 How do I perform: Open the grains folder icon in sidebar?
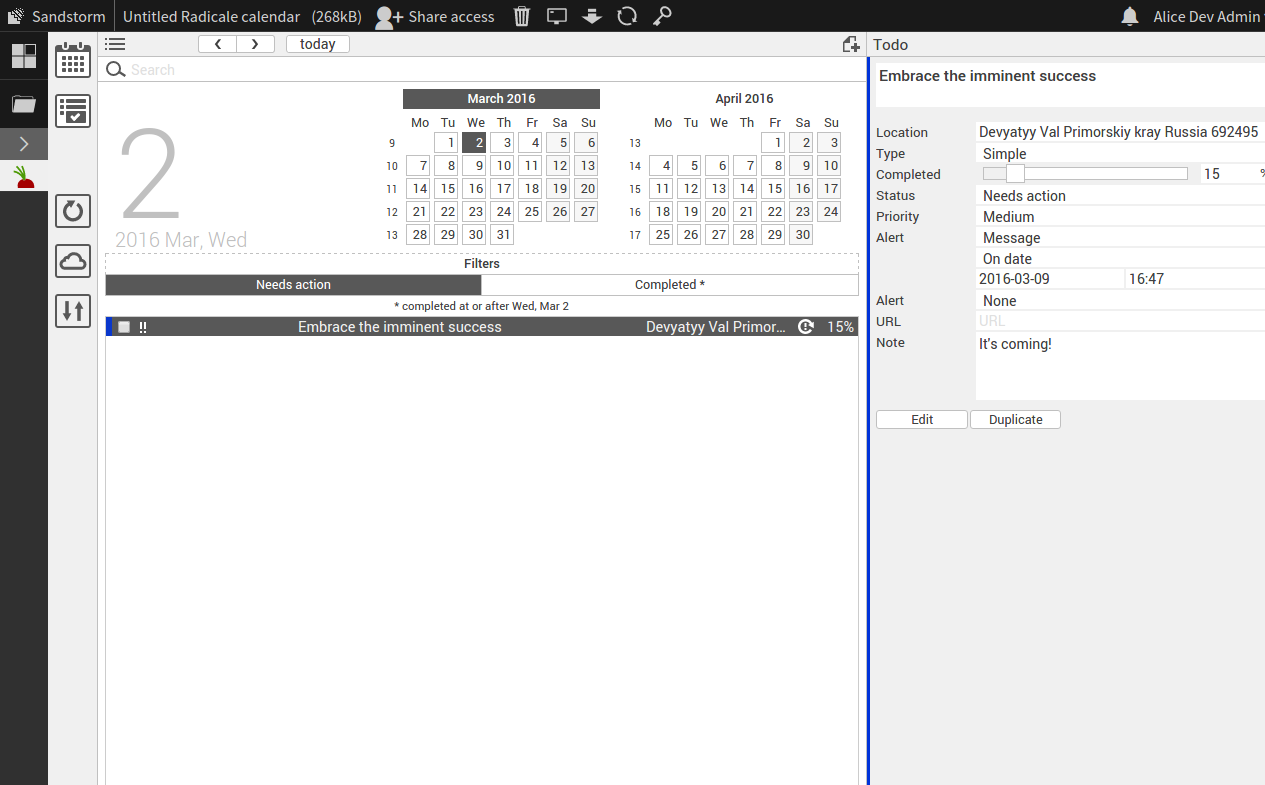[x=24, y=104]
